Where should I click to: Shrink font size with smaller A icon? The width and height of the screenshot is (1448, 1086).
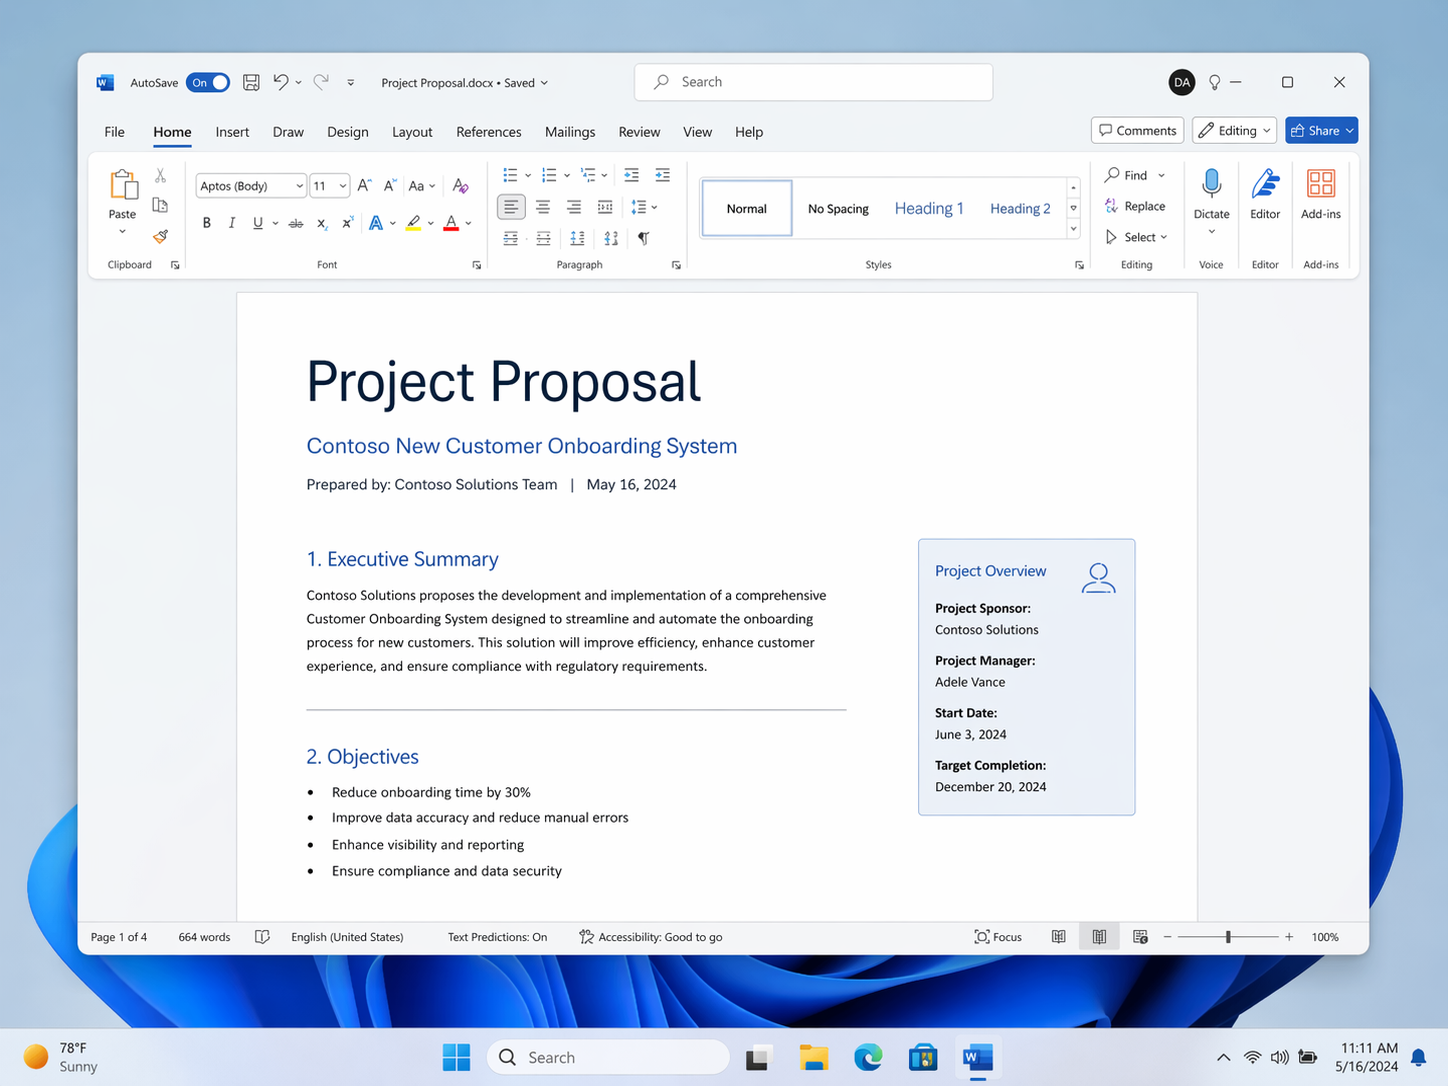pos(390,186)
